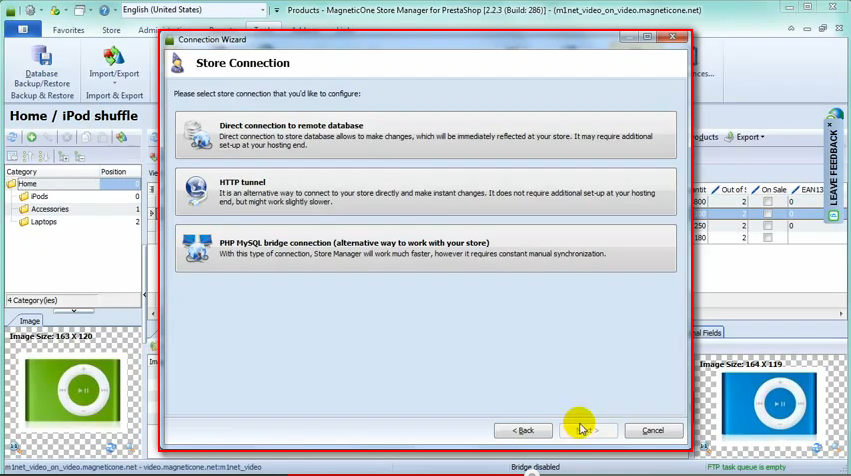
Task: Click magnifier icon under green iPod image
Action: [130, 448]
